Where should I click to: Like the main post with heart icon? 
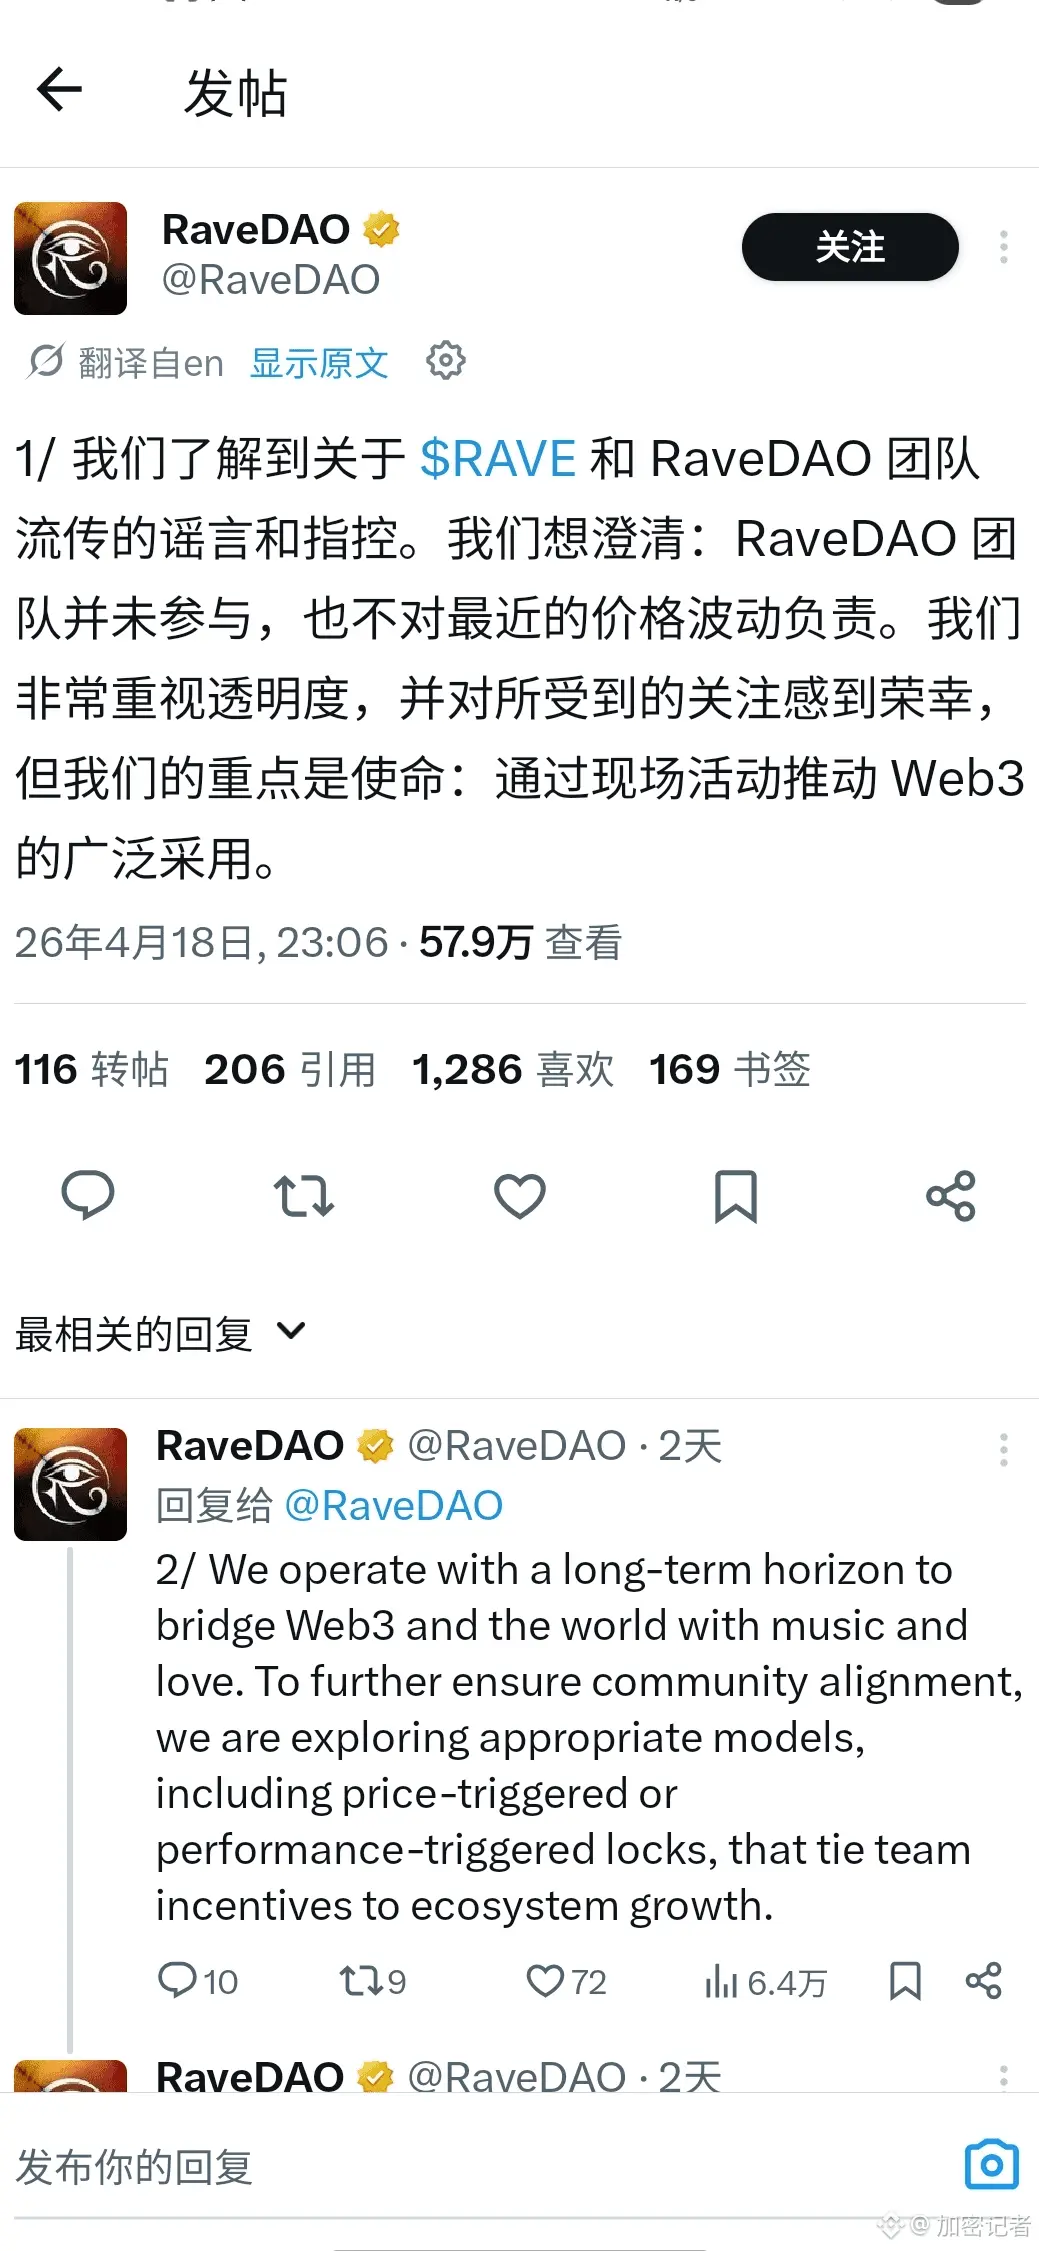click(x=520, y=1196)
